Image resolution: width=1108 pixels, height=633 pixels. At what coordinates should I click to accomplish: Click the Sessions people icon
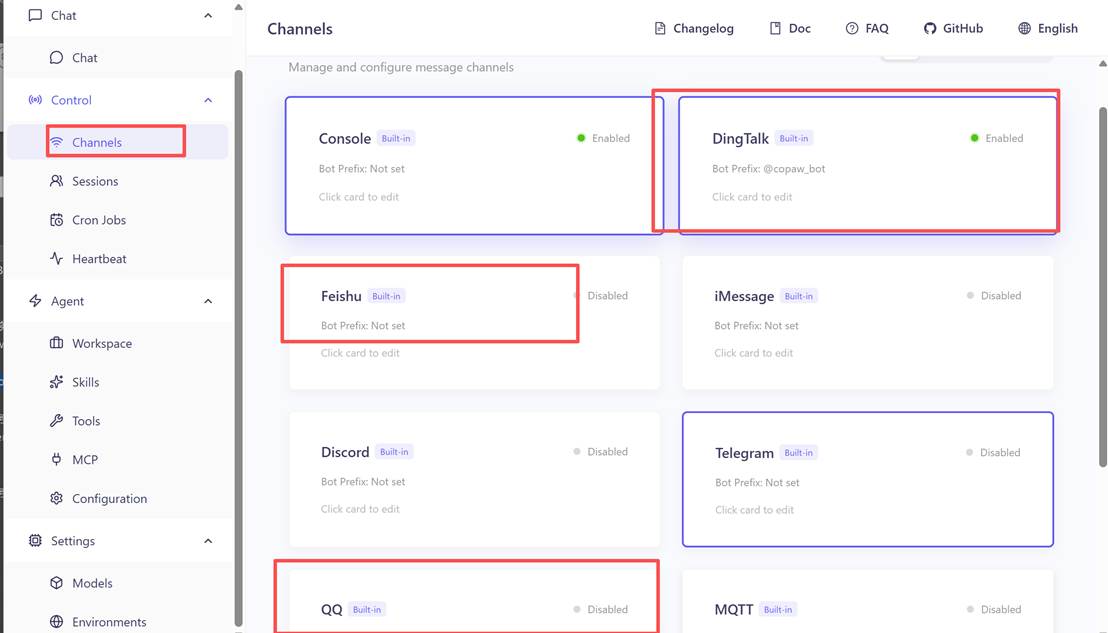[57, 181]
